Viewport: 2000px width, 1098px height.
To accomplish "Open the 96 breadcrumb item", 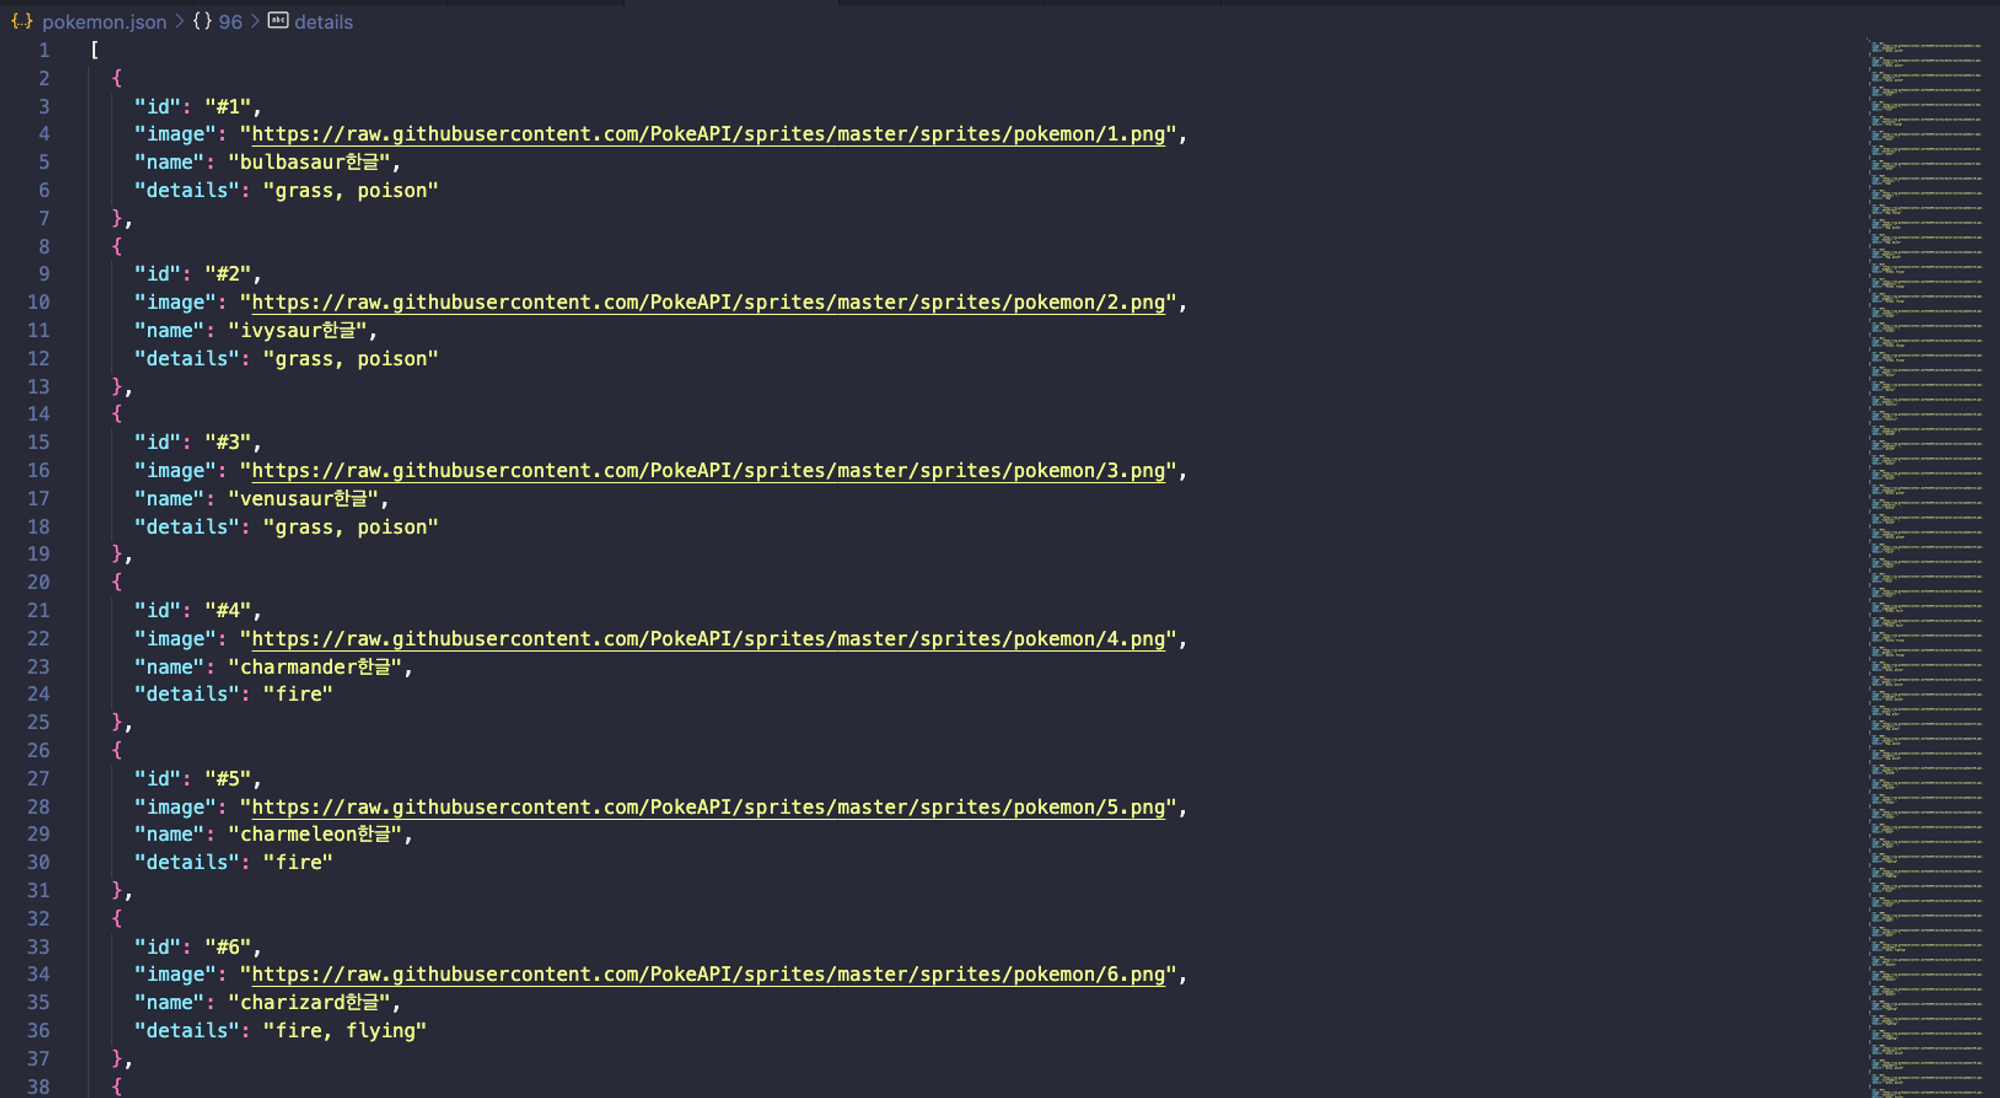I will 230,22.
